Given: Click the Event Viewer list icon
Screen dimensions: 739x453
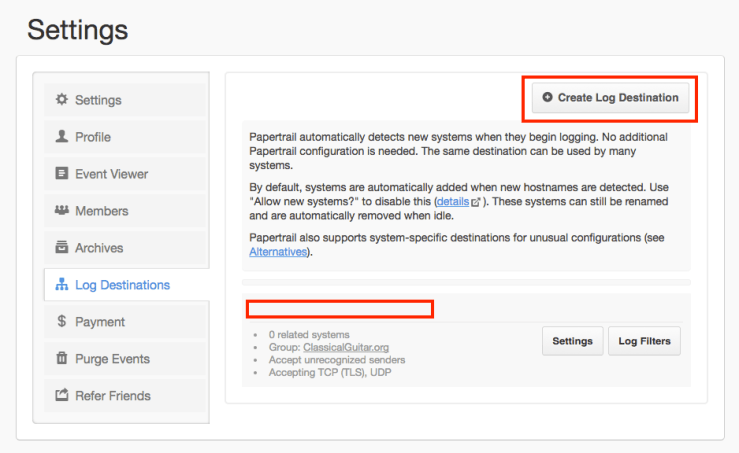Looking at the screenshot, I should [62, 174].
